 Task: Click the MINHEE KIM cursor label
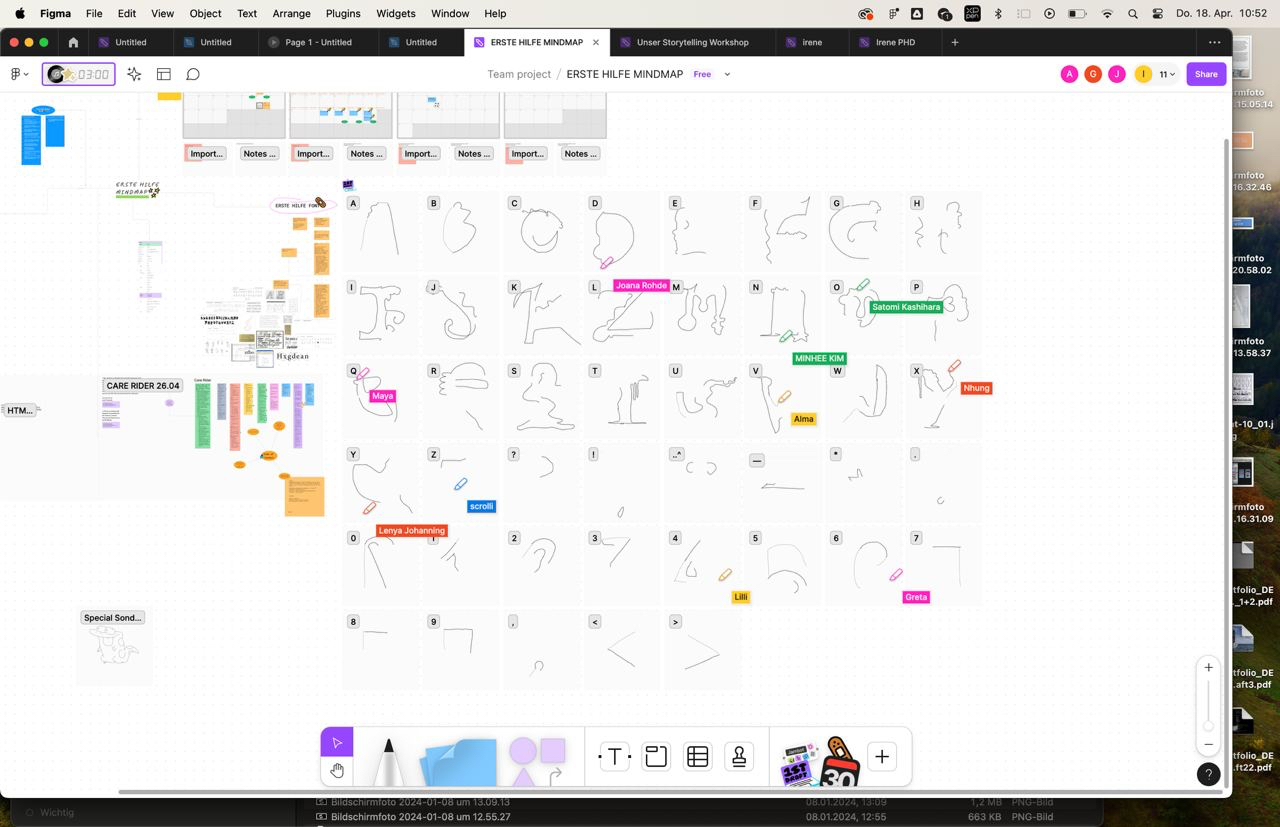coord(819,358)
